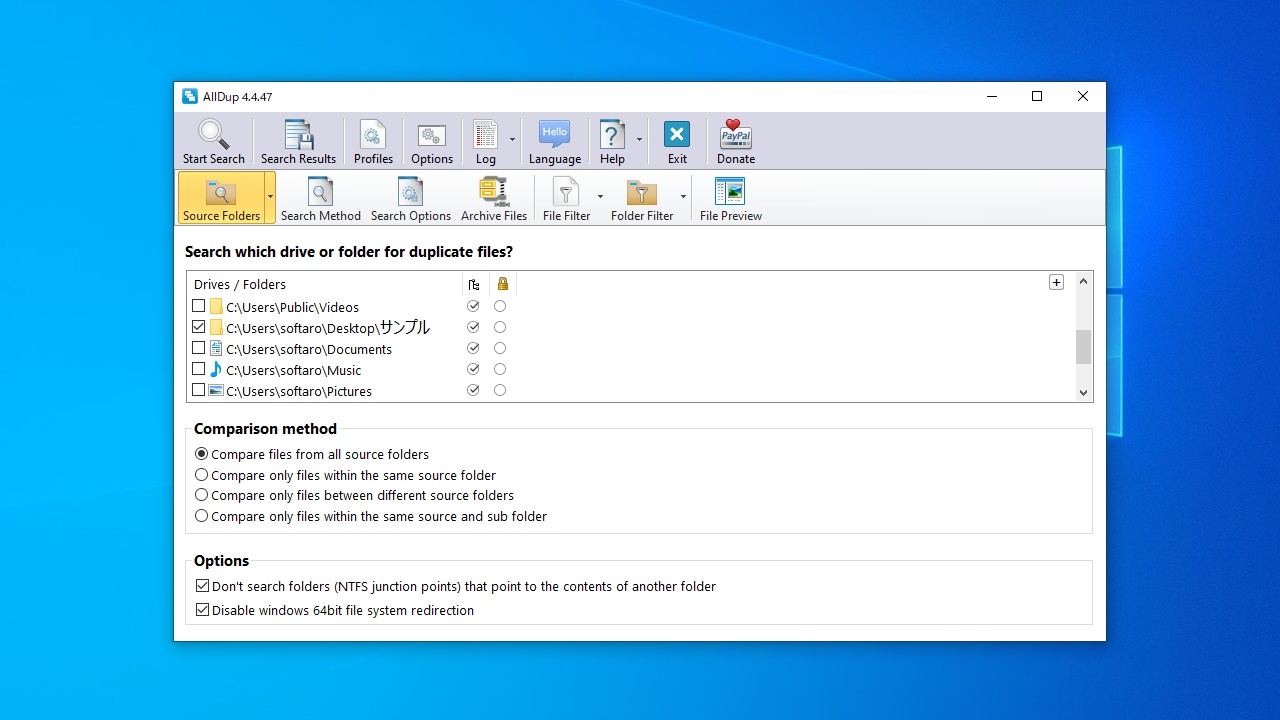Click the subfolders column header icon
Image resolution: width=1280 pixels, height=720 pixels.
click(474, 284)
